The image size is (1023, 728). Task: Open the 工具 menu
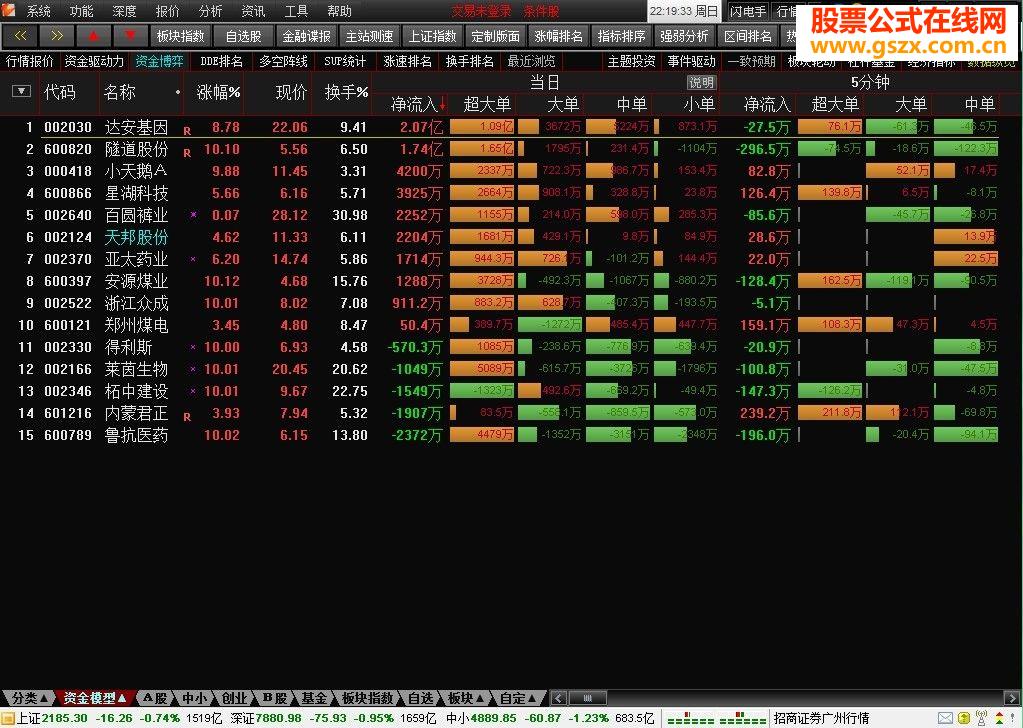pos(296,11)
